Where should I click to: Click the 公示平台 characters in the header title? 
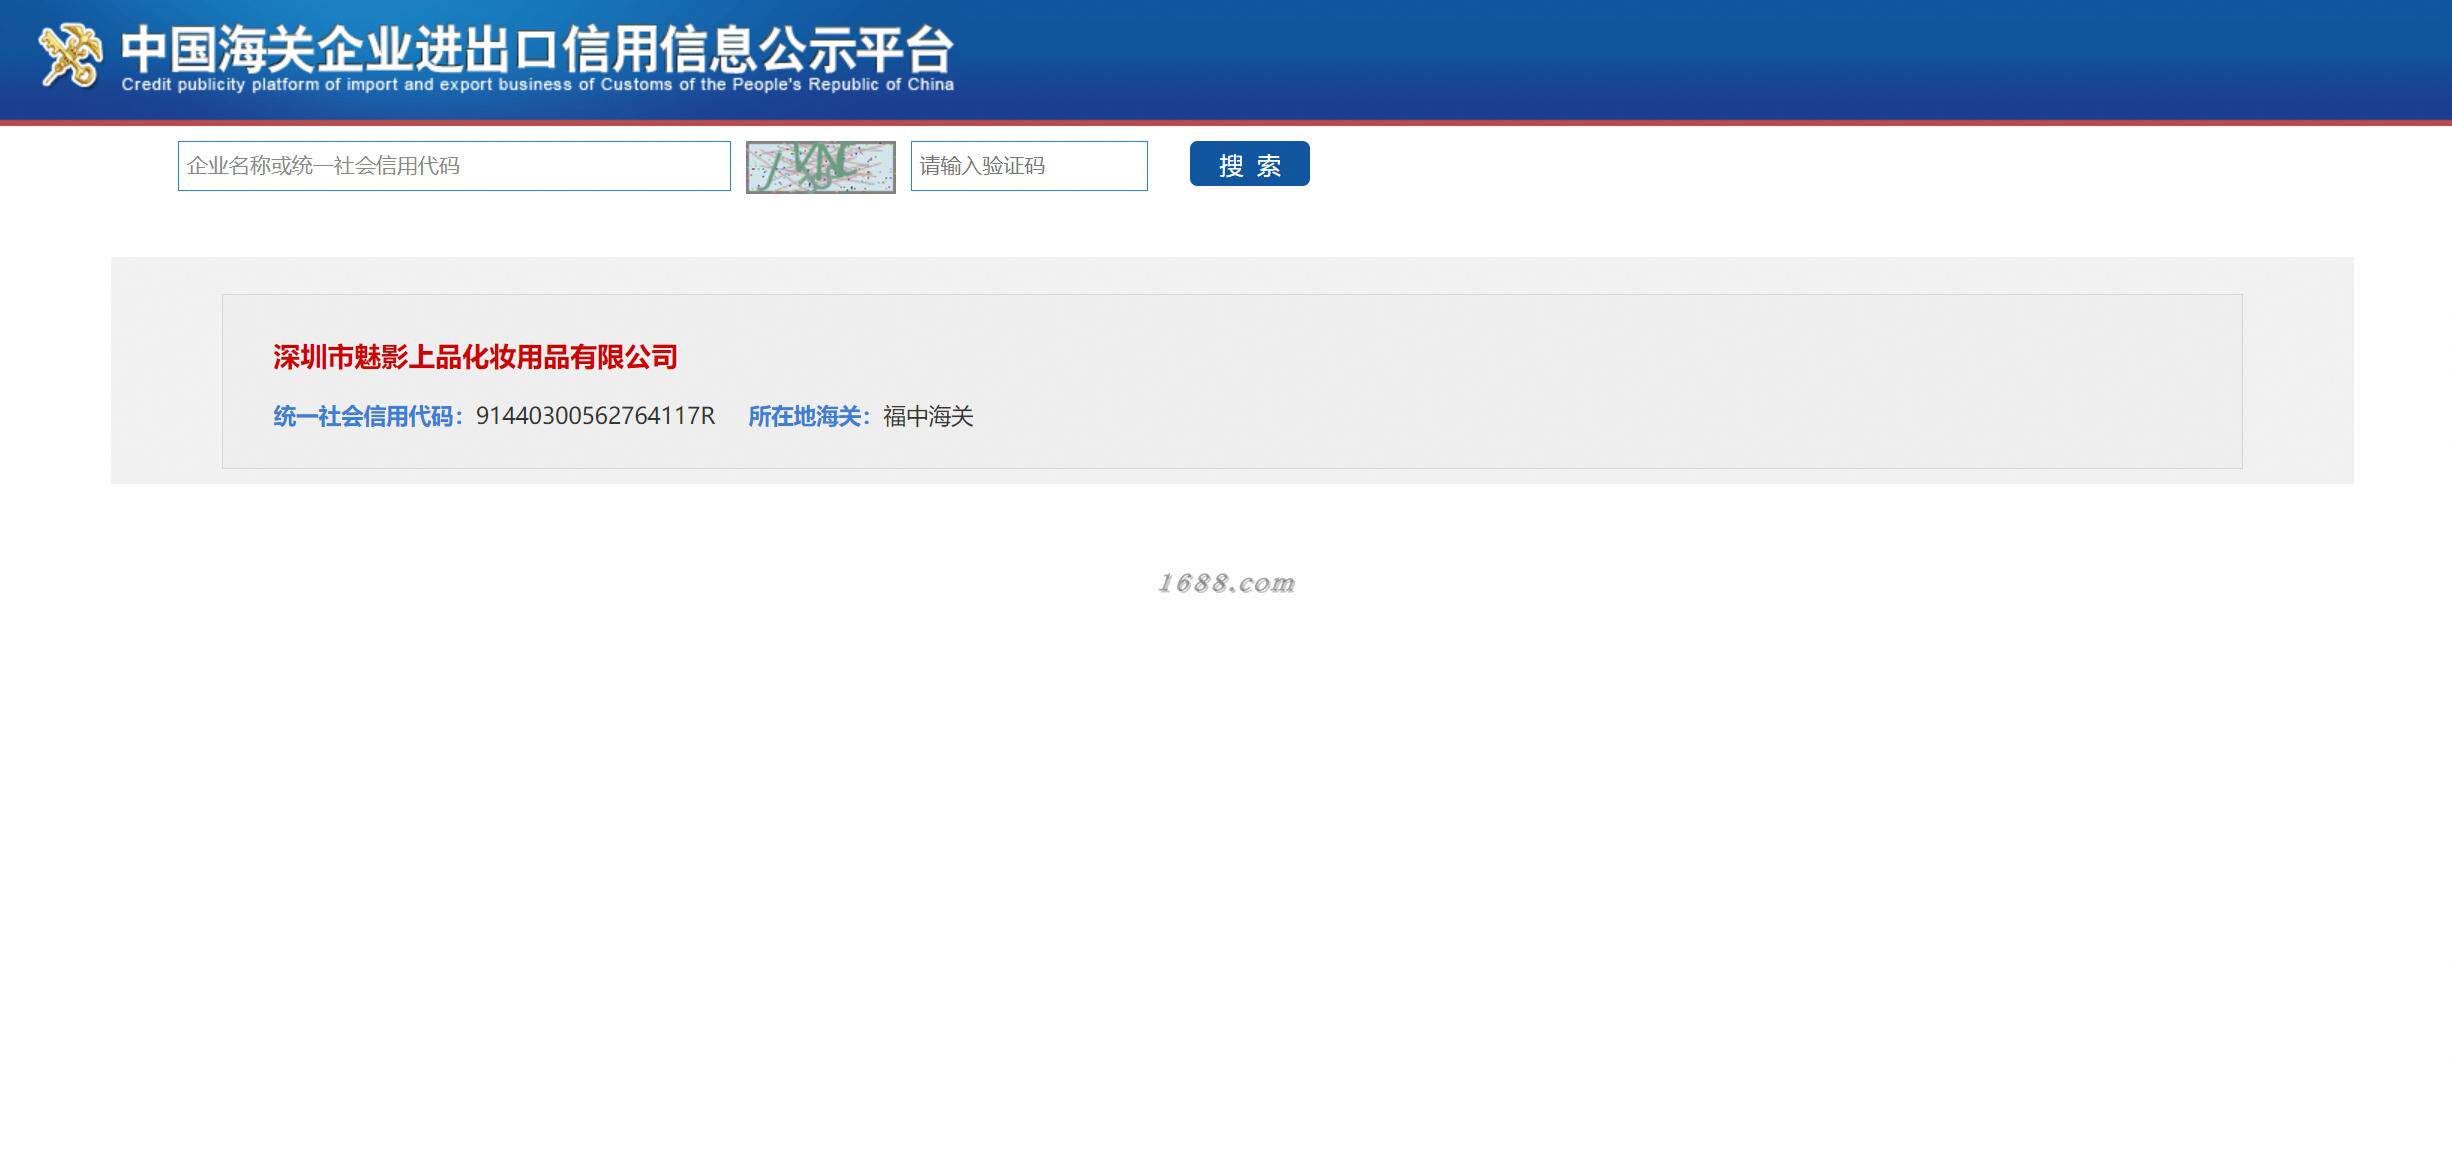(x=856, y=48)
